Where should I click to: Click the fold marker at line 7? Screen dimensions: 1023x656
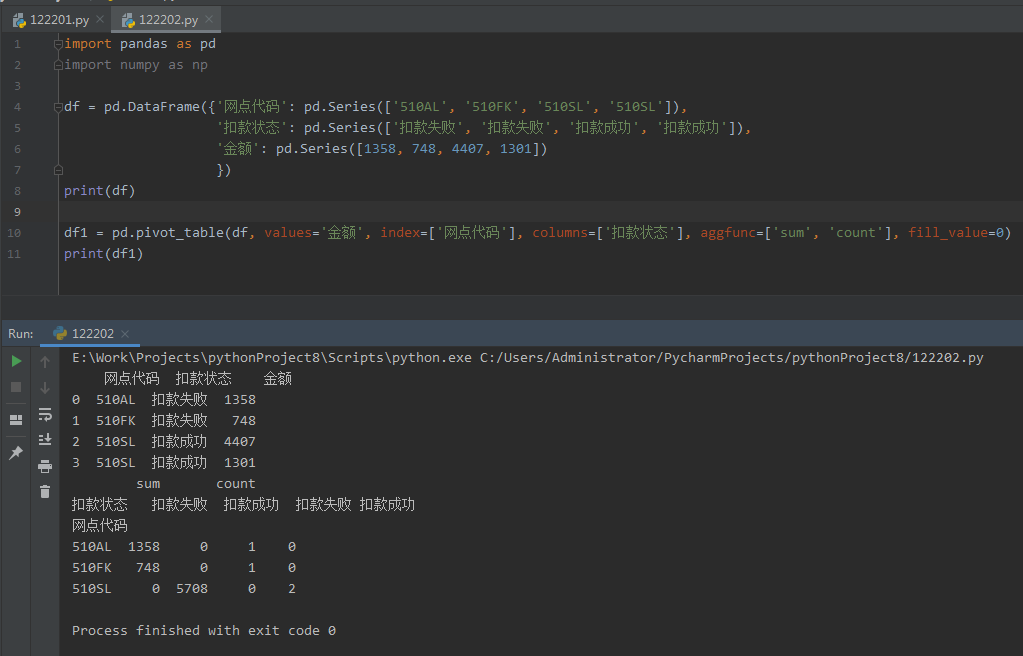[58, 170]
